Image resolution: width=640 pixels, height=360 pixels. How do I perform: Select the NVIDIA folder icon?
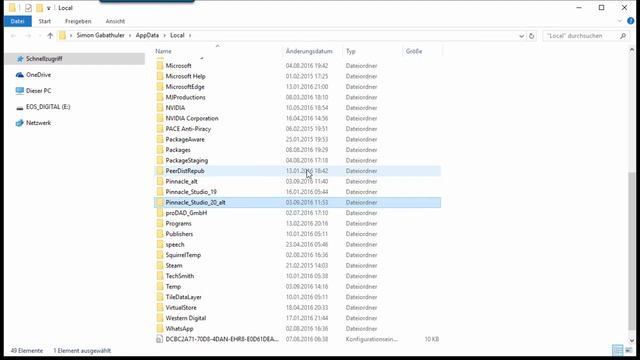[x=160, y=108]
